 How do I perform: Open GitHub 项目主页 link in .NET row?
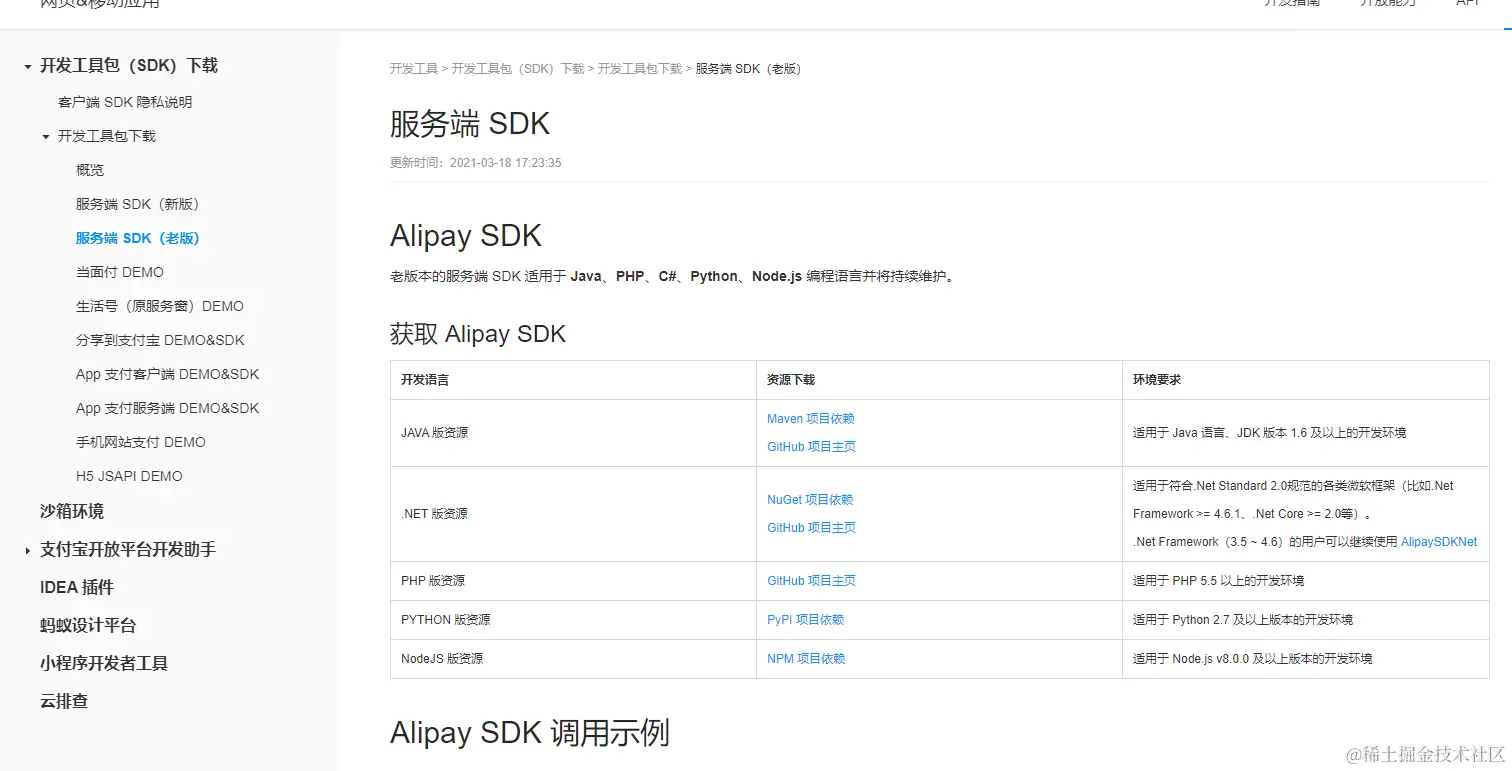(x=811, y=528)
